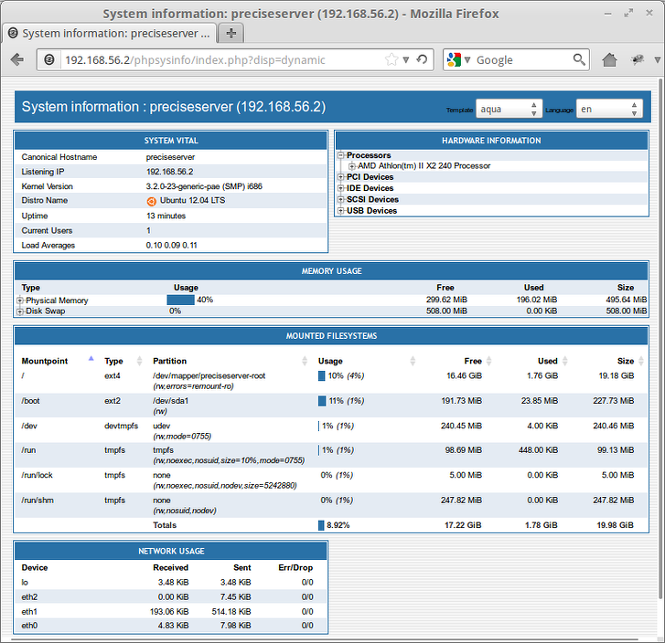Click the search magnifier icon
The width and height of the screenshot is (665, 643).
[x=579, y=59]
